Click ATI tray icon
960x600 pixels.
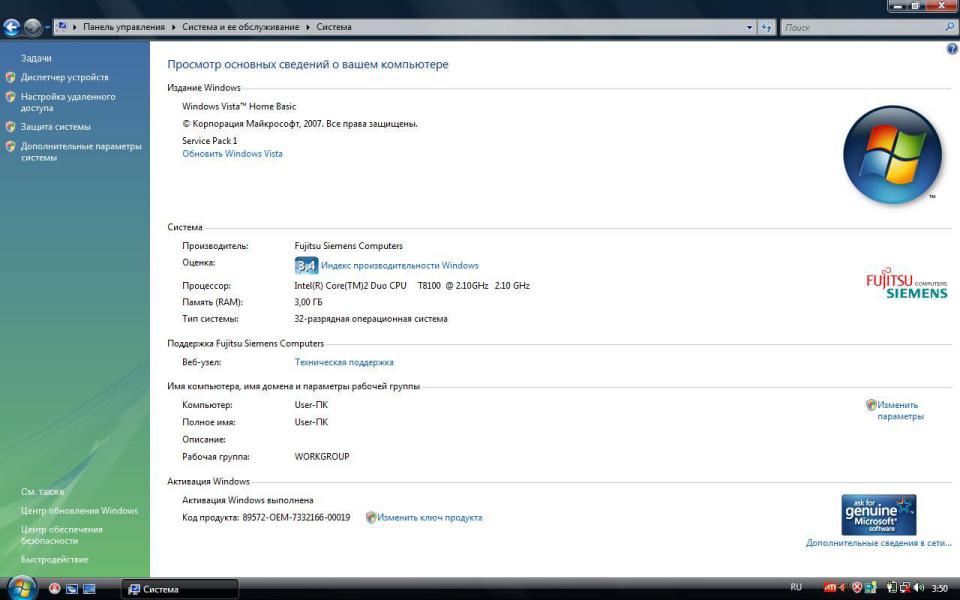[830, 588]
